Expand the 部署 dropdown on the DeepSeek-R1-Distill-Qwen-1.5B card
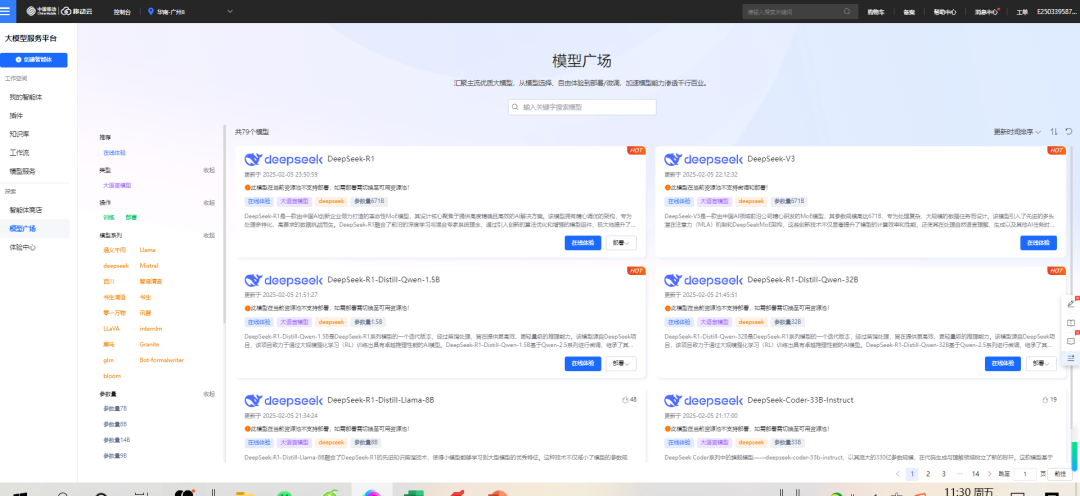This screenshot has width=1080, height=496. (x=621, y=363)
